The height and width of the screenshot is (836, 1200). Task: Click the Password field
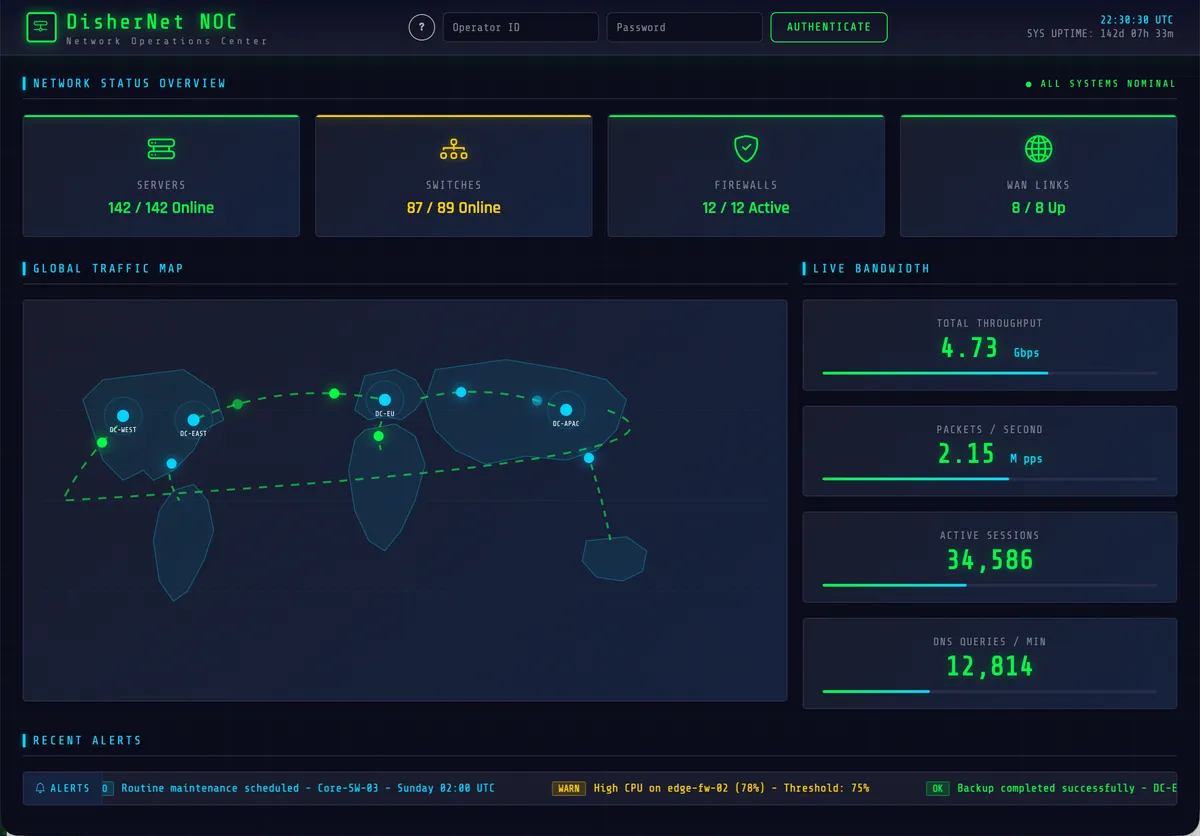coord(685,27)
